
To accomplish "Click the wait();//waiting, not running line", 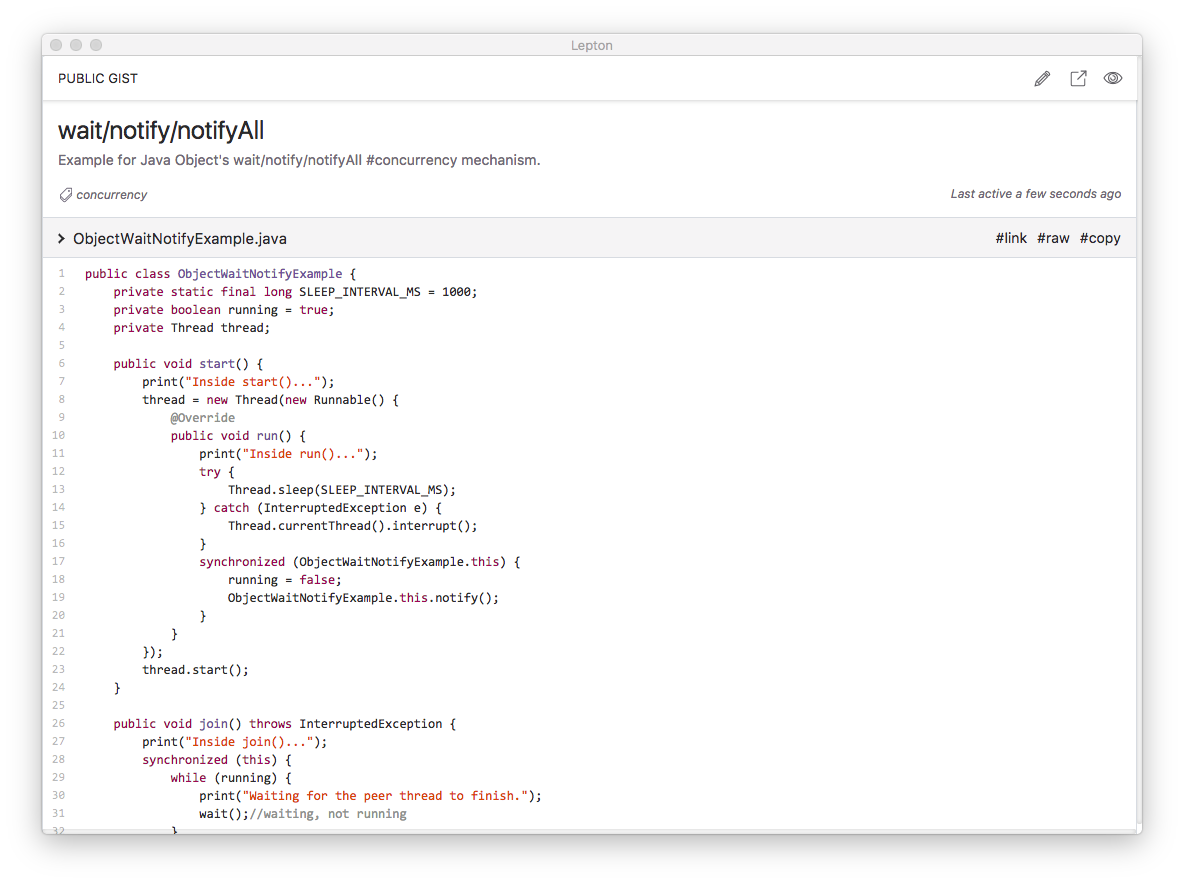I will click(303, 815).
